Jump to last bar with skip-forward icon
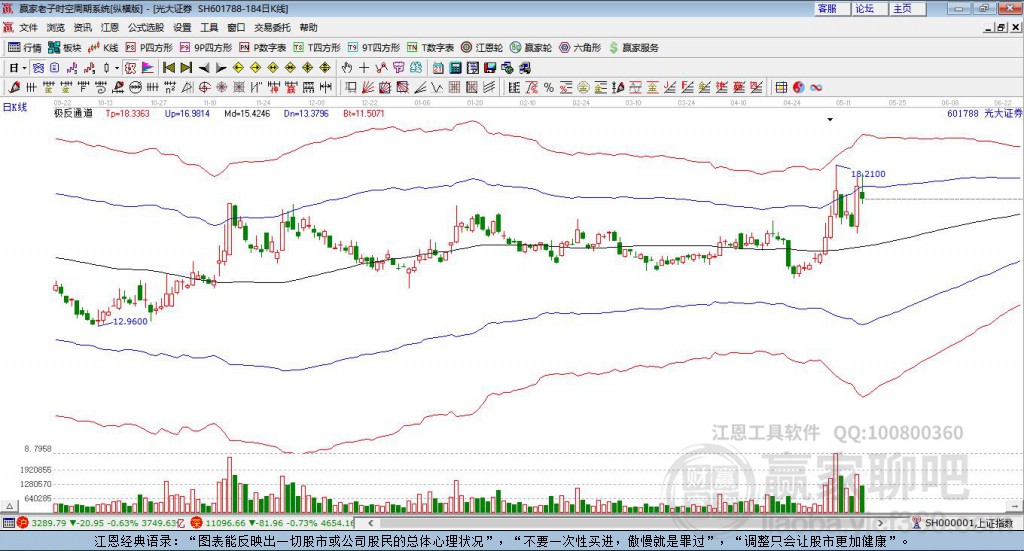Viewport: 1024px width, 551px height. coord(186,67)
